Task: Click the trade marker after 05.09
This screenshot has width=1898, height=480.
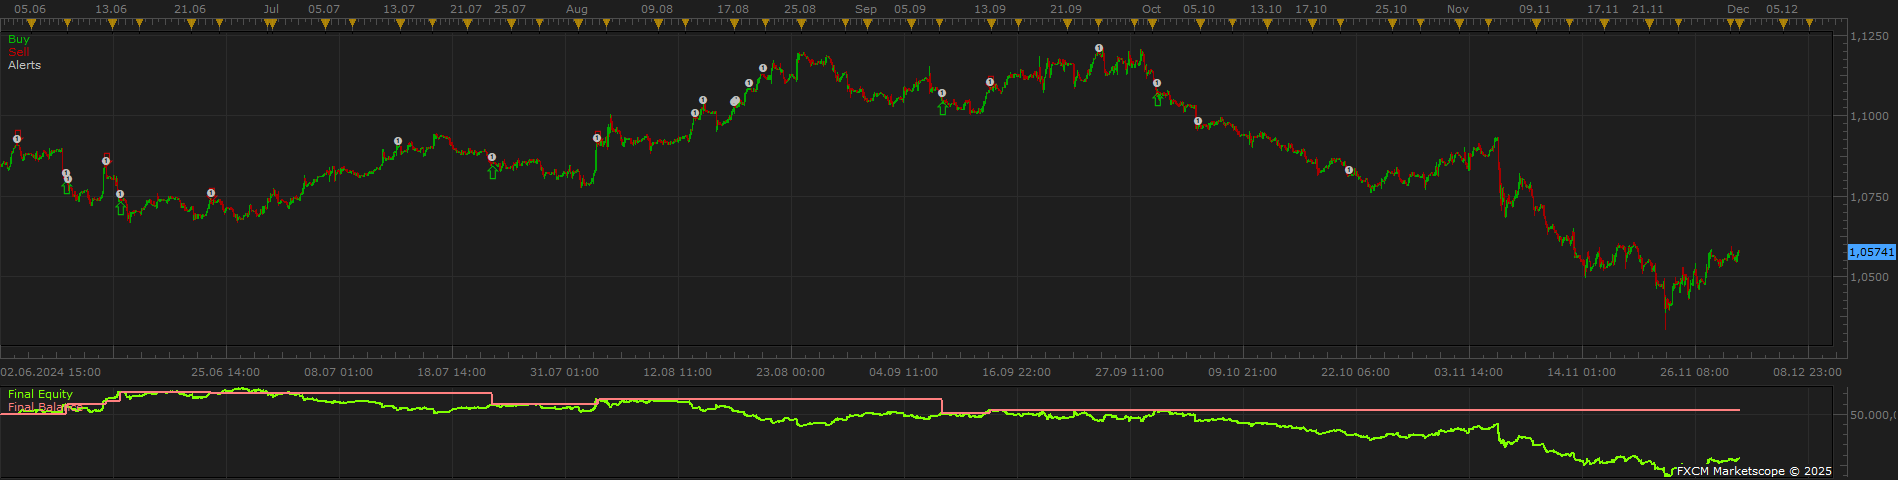Action: (942, 93)
